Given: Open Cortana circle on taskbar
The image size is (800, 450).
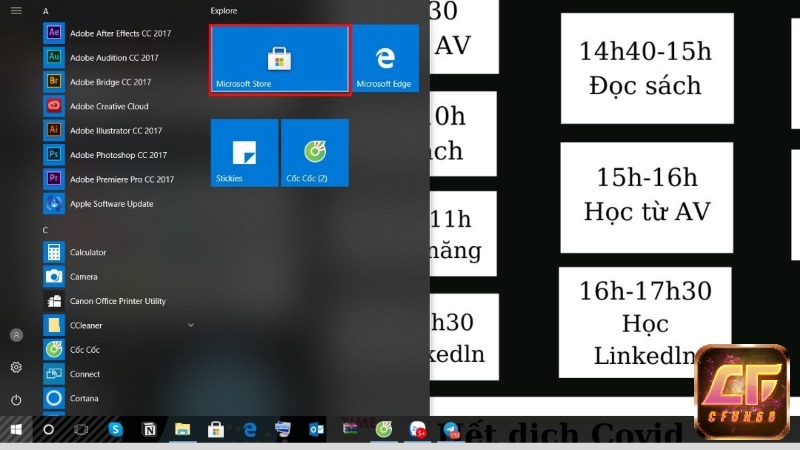Looking at the screenshot, I should 48,430.
